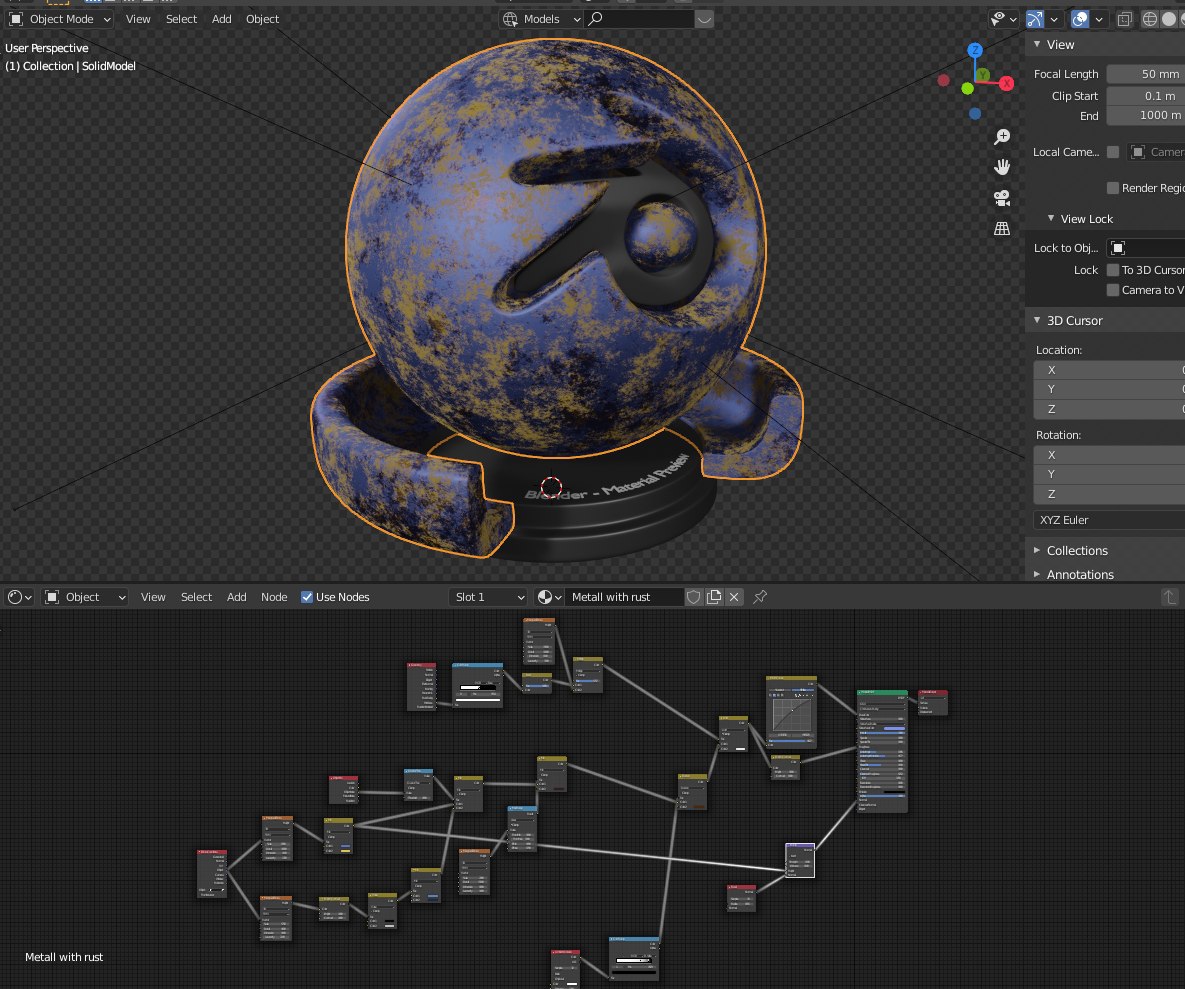Open the shader type Object dropdown
1185x989 pixels.
click(85, 597)
